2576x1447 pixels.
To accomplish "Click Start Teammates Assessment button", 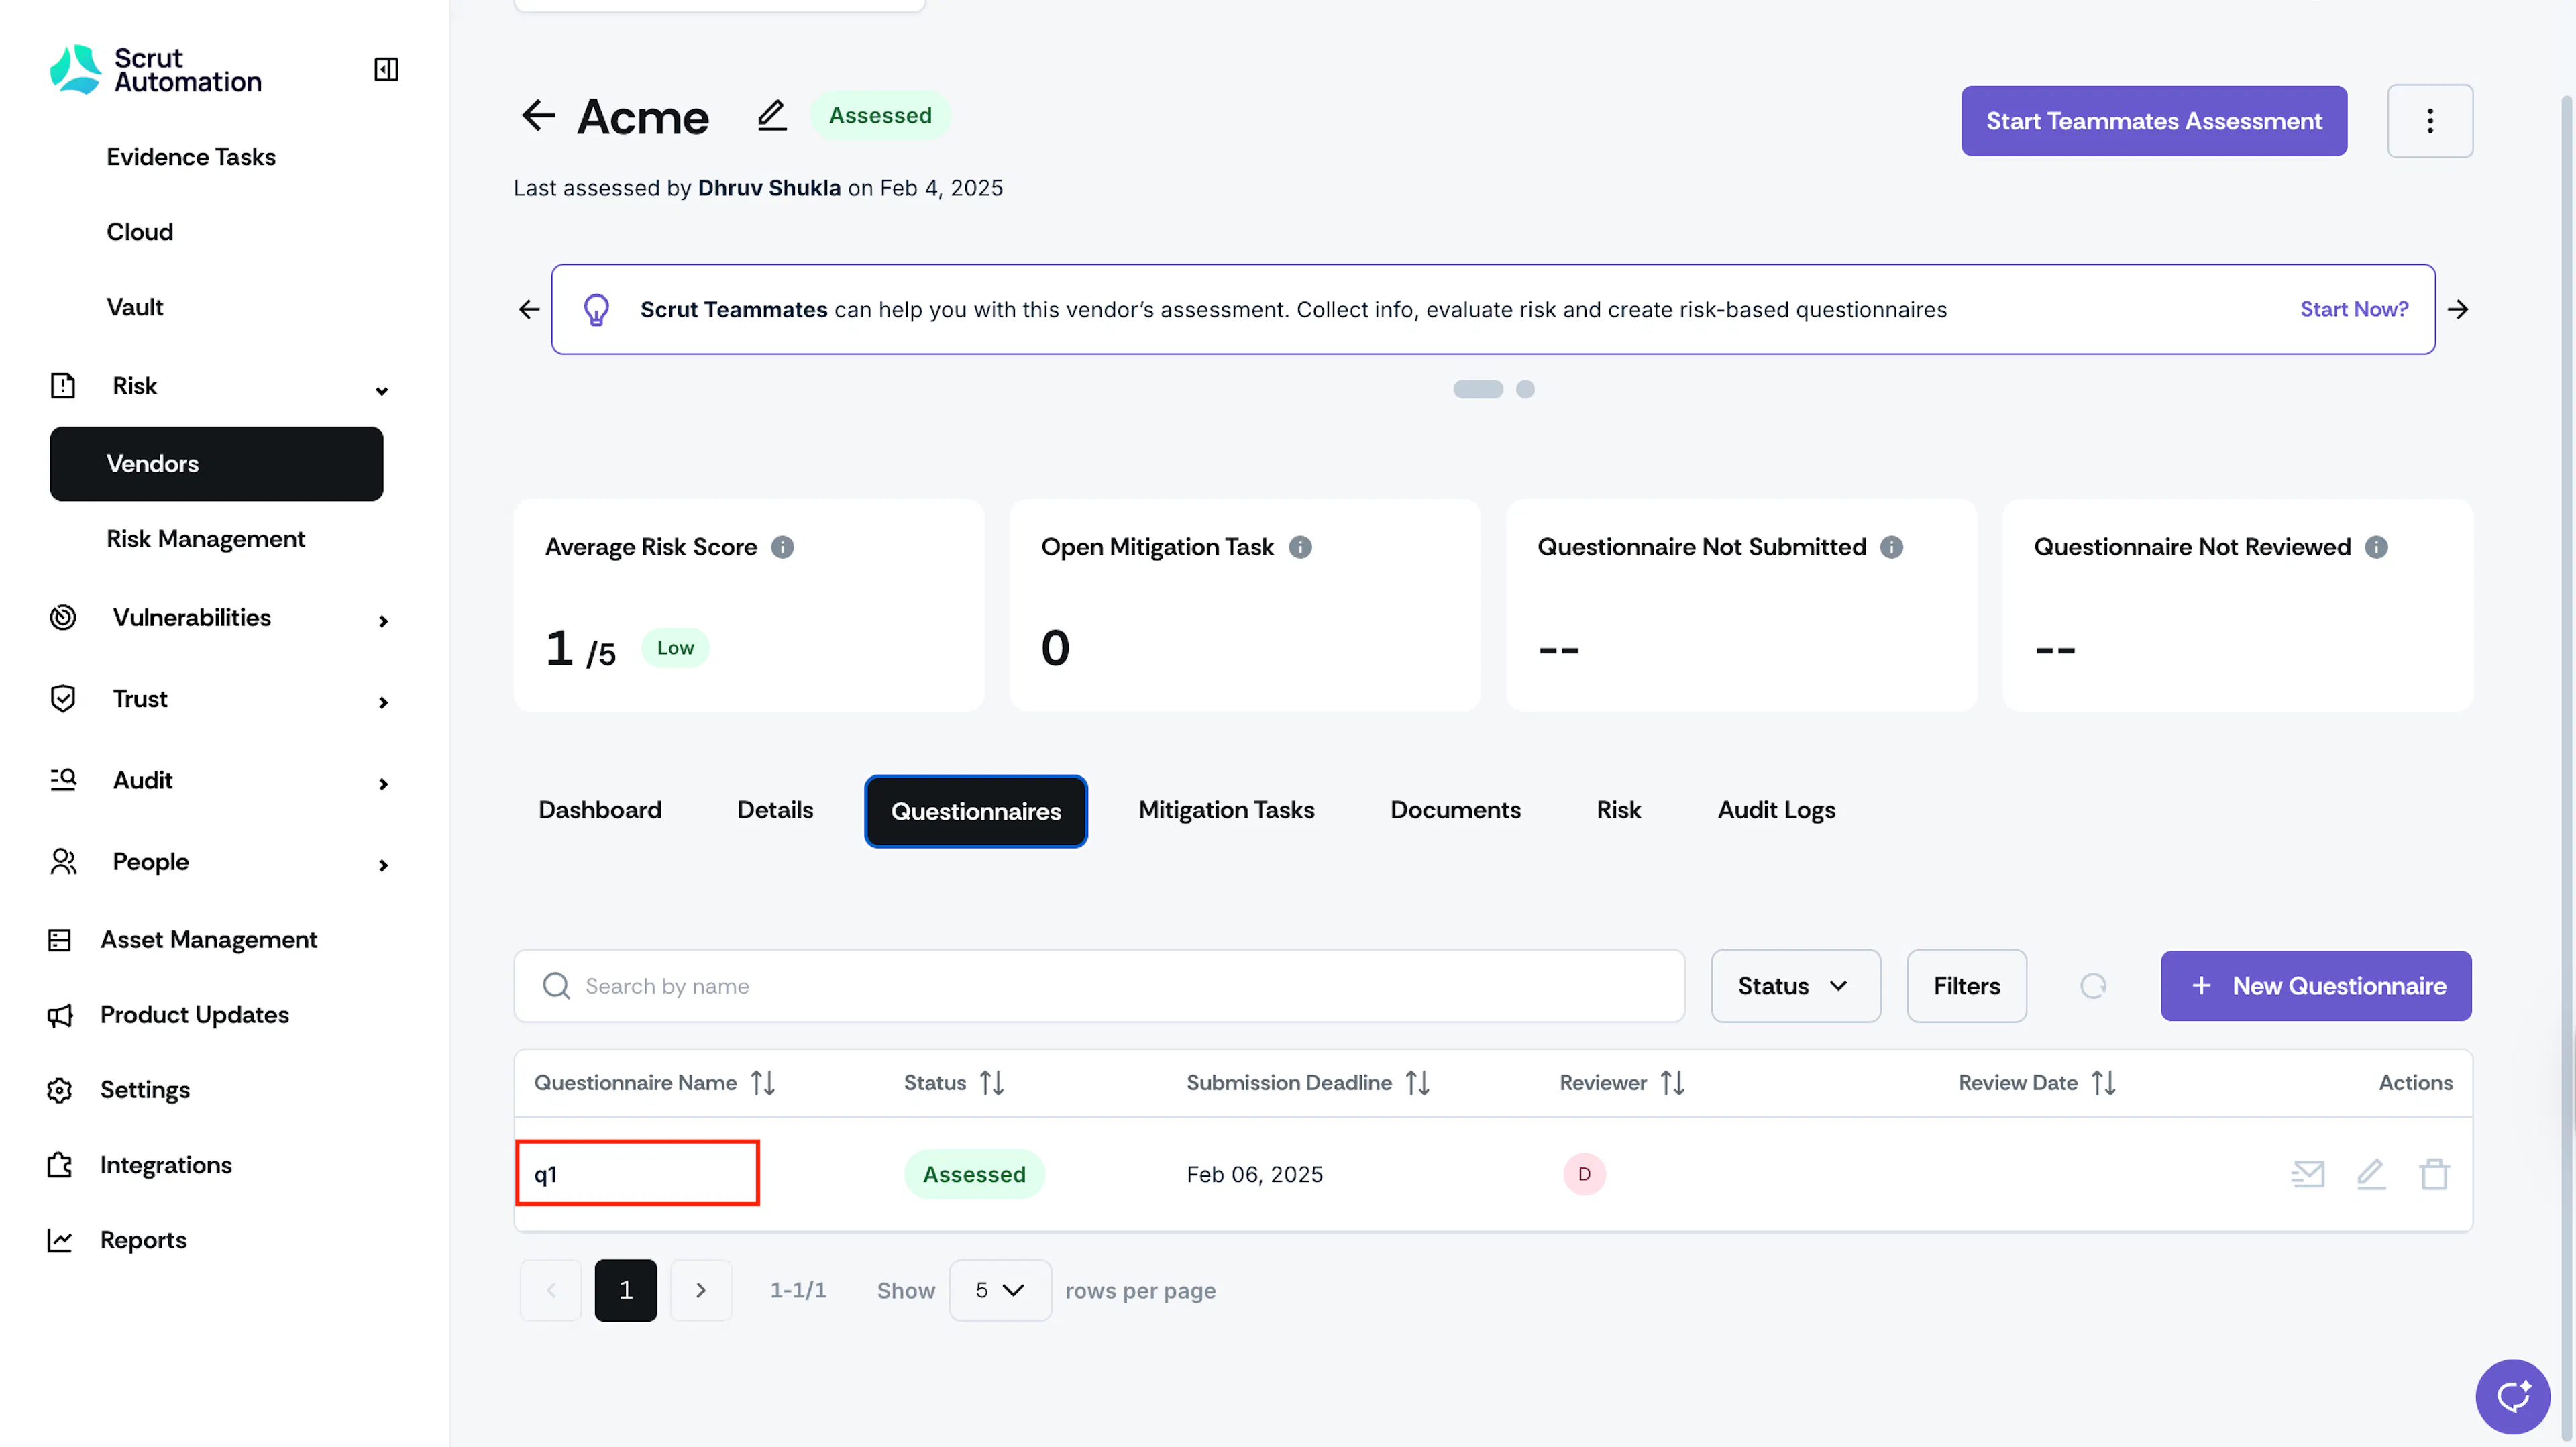I will [2153, 121].
